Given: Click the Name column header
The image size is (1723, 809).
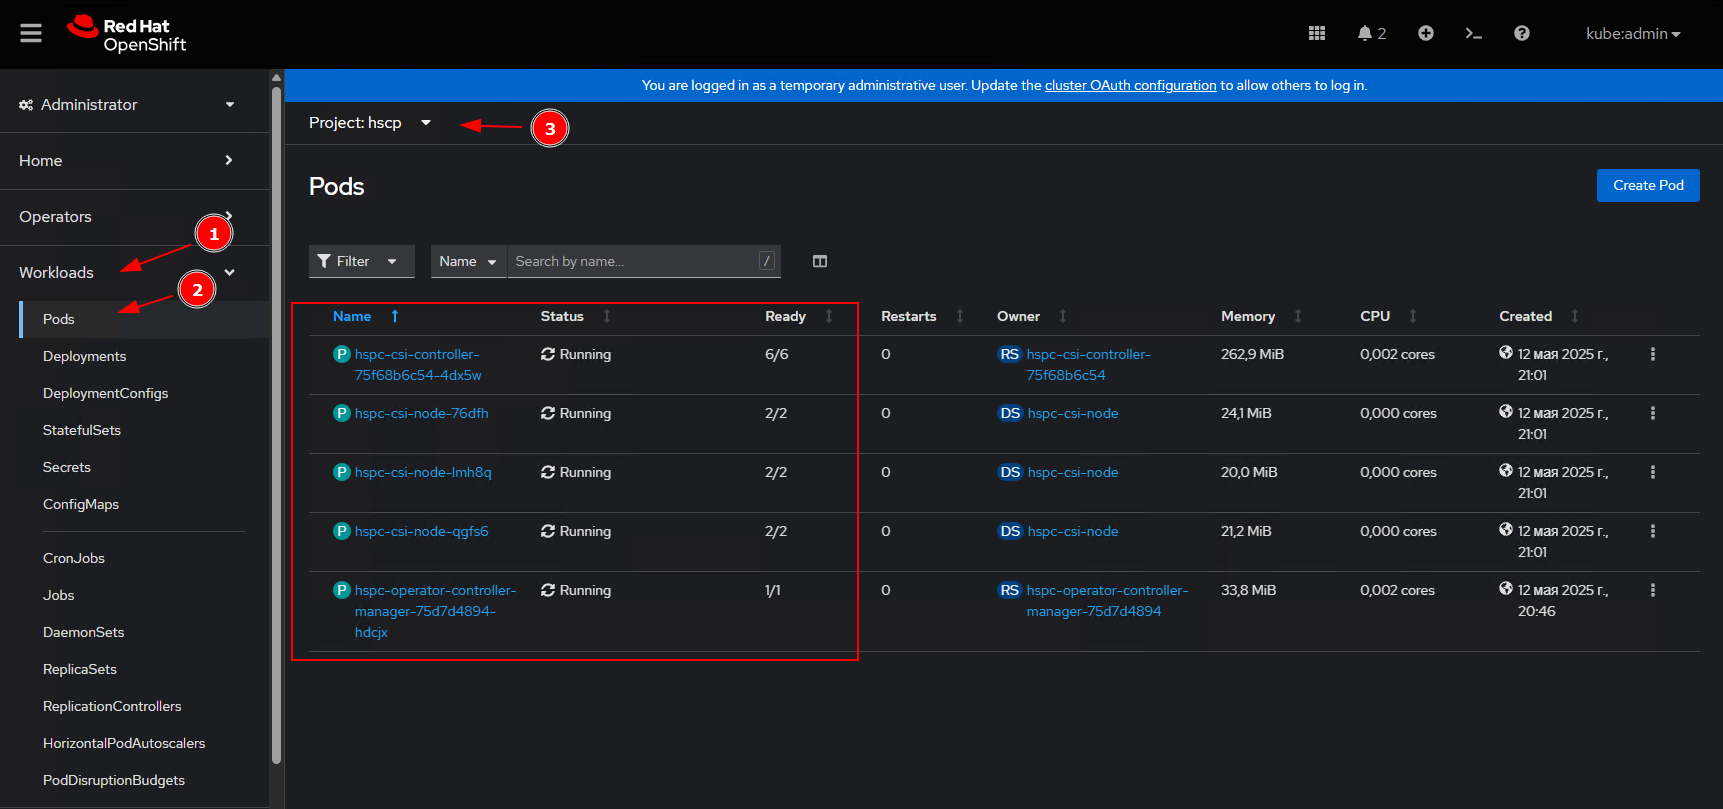Looking at the screenshot, I should click(352, 316).
